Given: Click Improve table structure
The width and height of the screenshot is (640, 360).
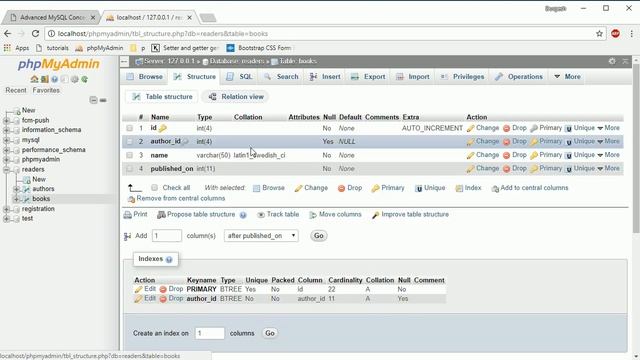Looking at the screenshot, I should coord(410,214).
